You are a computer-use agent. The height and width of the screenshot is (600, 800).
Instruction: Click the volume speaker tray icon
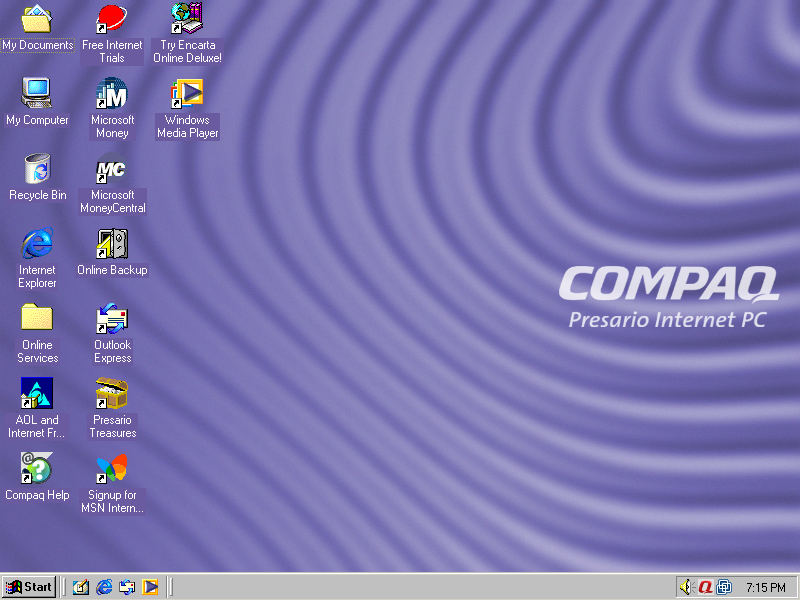[687, 587]
